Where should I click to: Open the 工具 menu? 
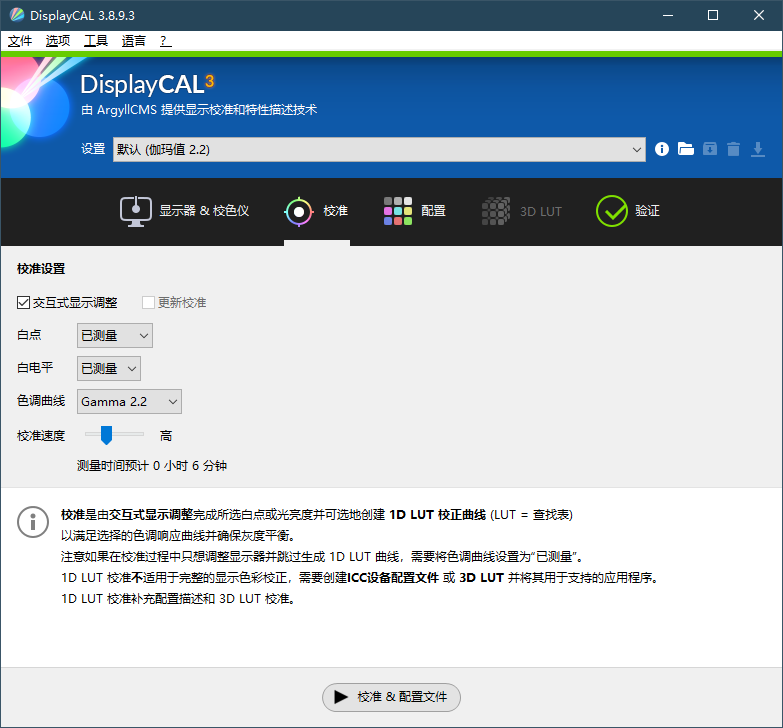(x=96, y=41)
